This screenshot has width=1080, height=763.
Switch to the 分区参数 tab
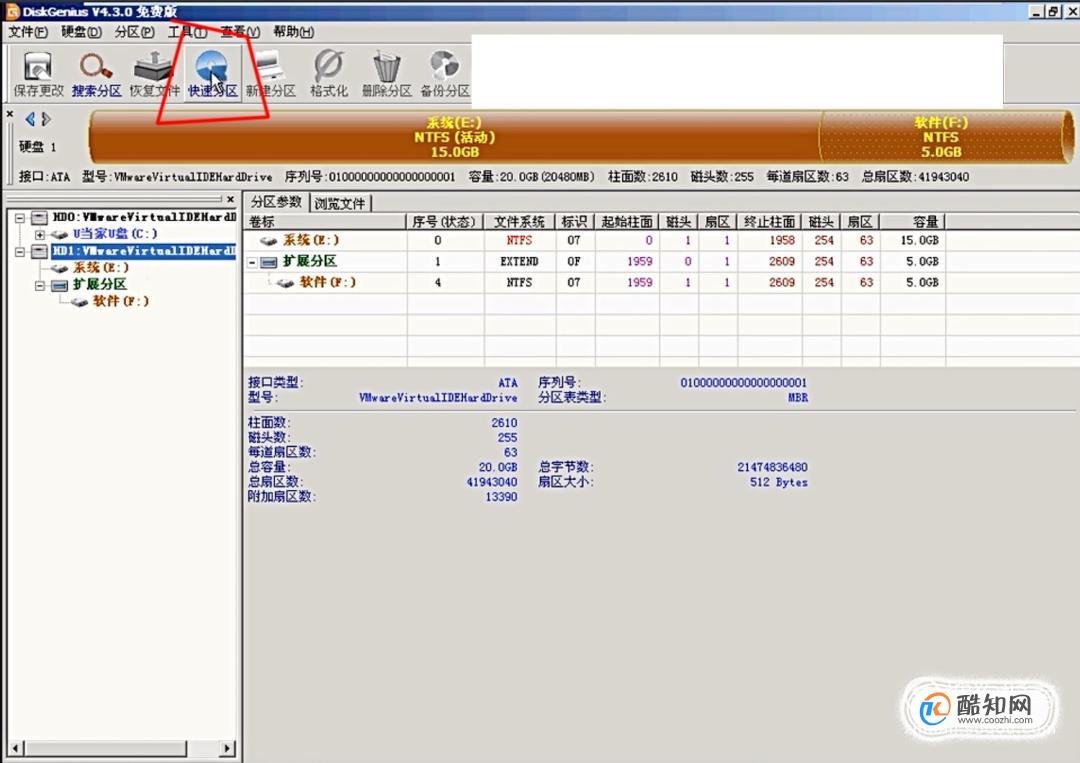[x=276, y=202]
